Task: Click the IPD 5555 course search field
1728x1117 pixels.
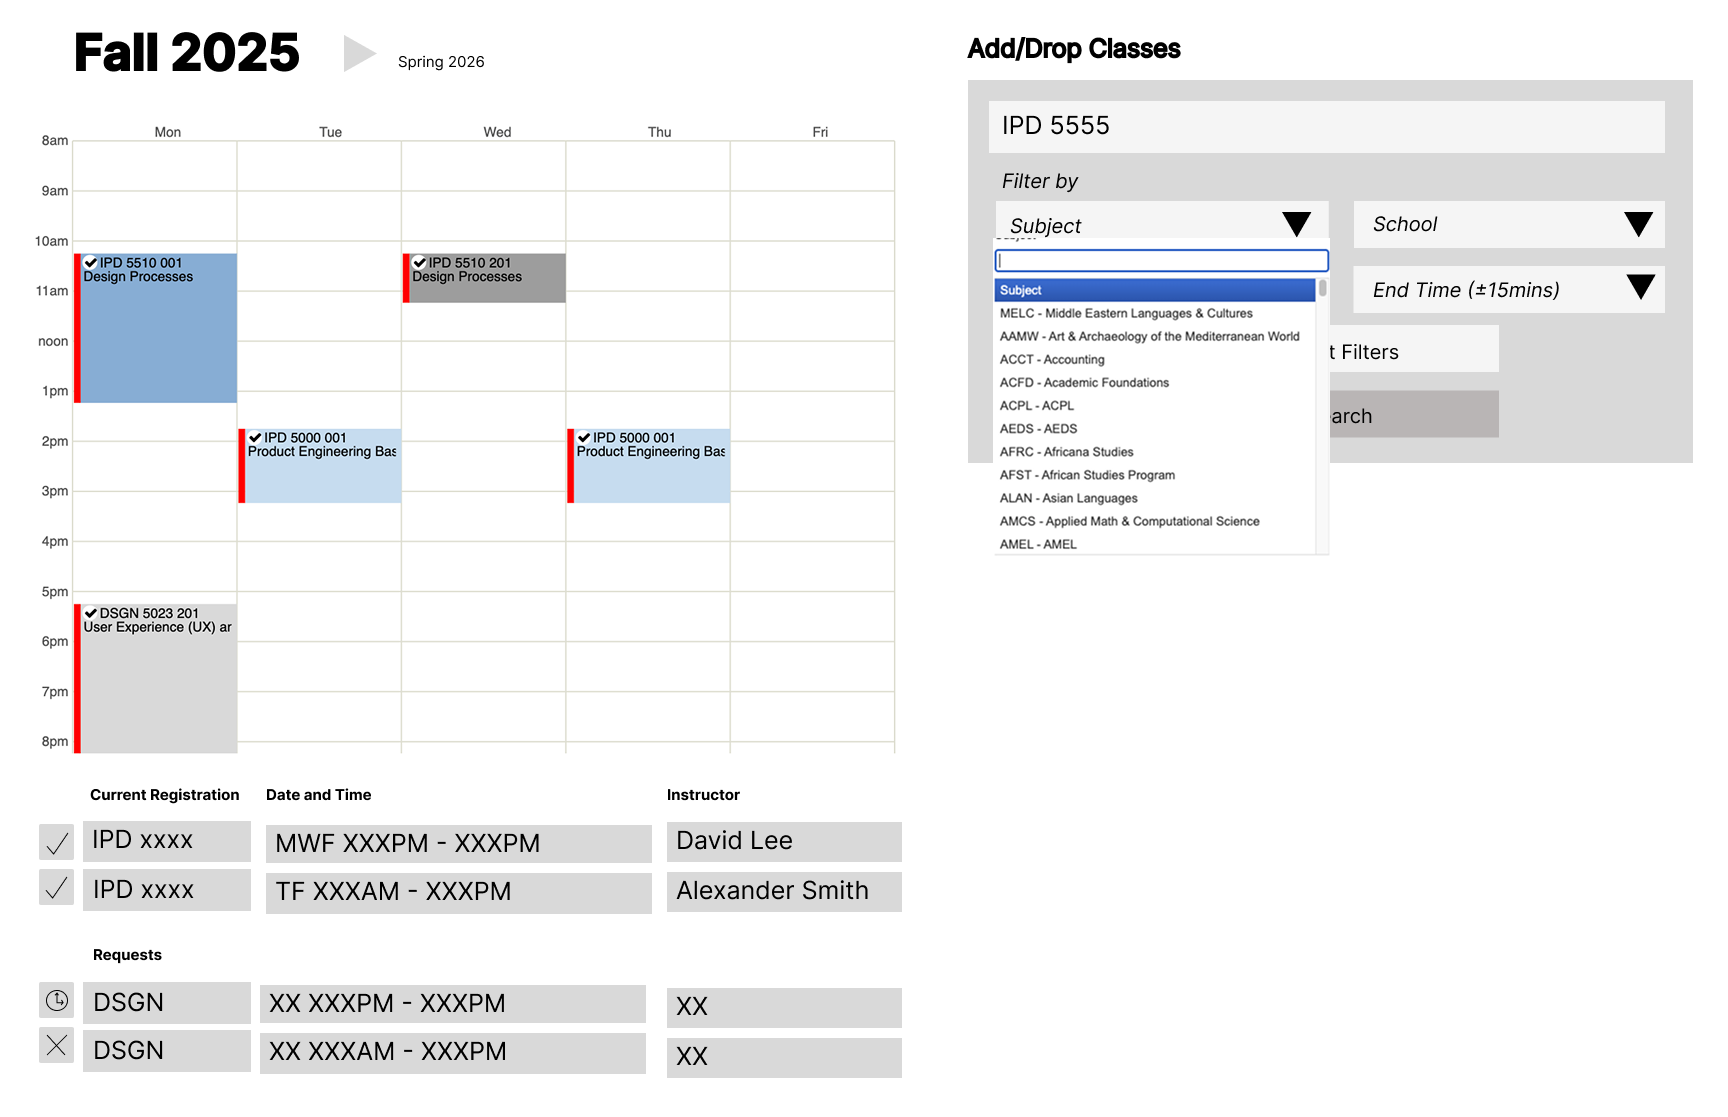Action: [1326, 127]
